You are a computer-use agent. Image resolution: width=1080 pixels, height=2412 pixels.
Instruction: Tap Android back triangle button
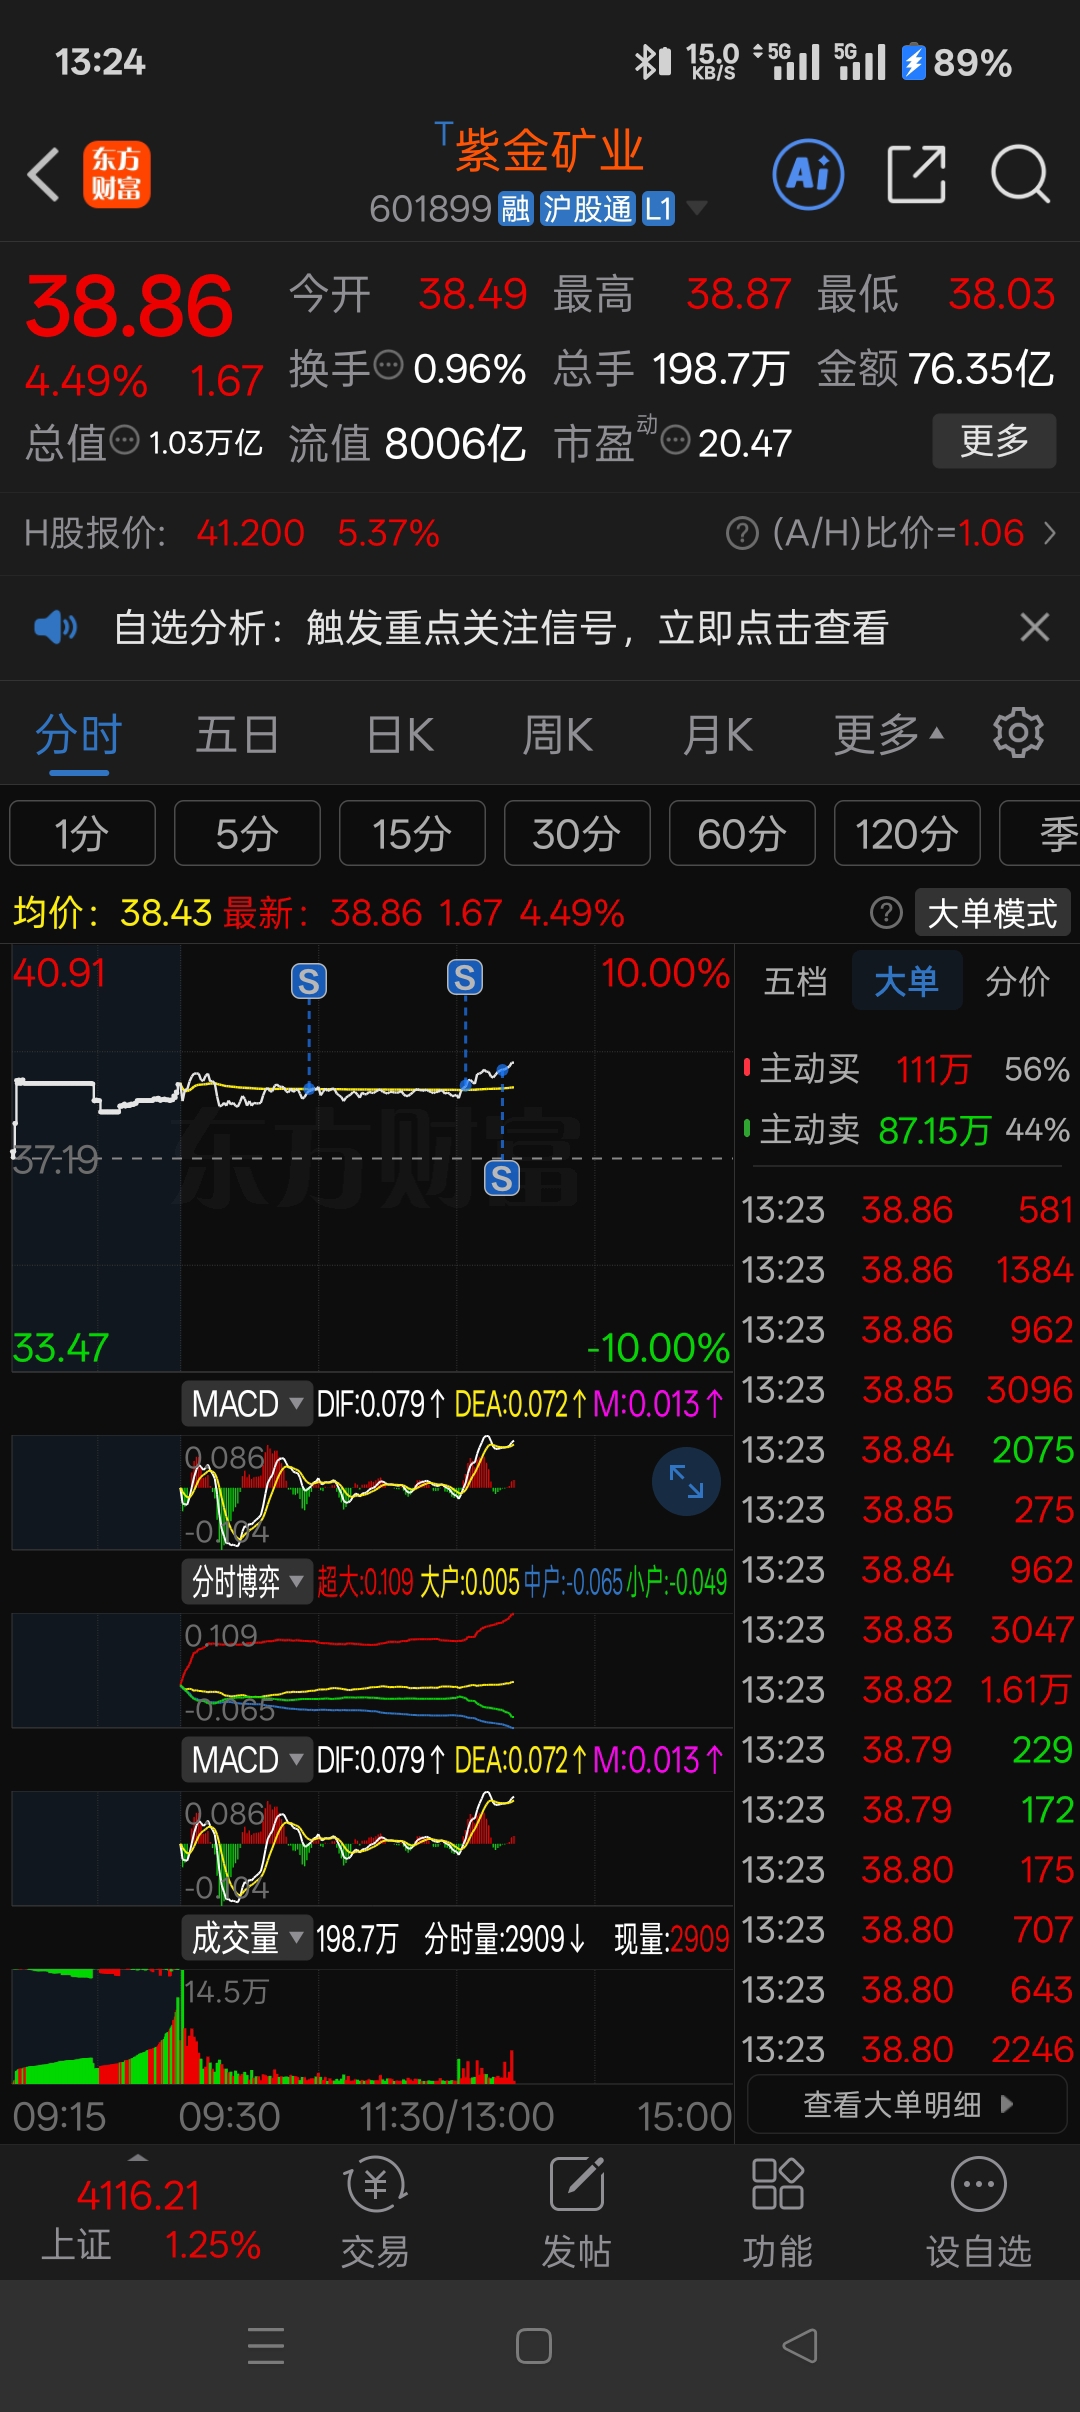[800, 2345]
